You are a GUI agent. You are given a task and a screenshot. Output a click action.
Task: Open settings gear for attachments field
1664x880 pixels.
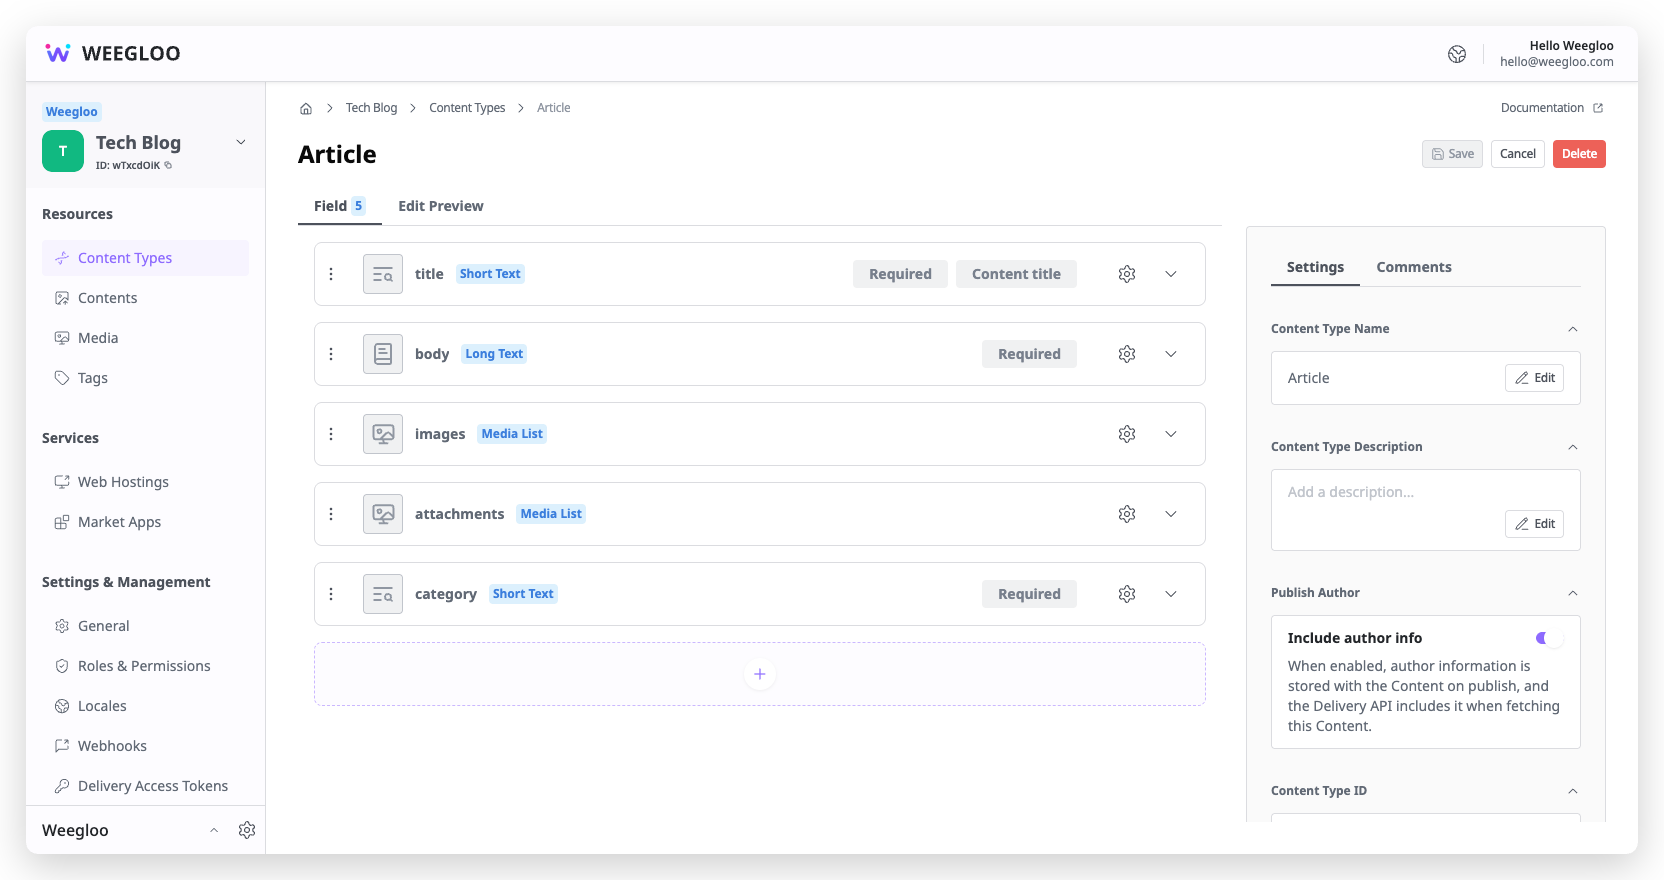1127,514
